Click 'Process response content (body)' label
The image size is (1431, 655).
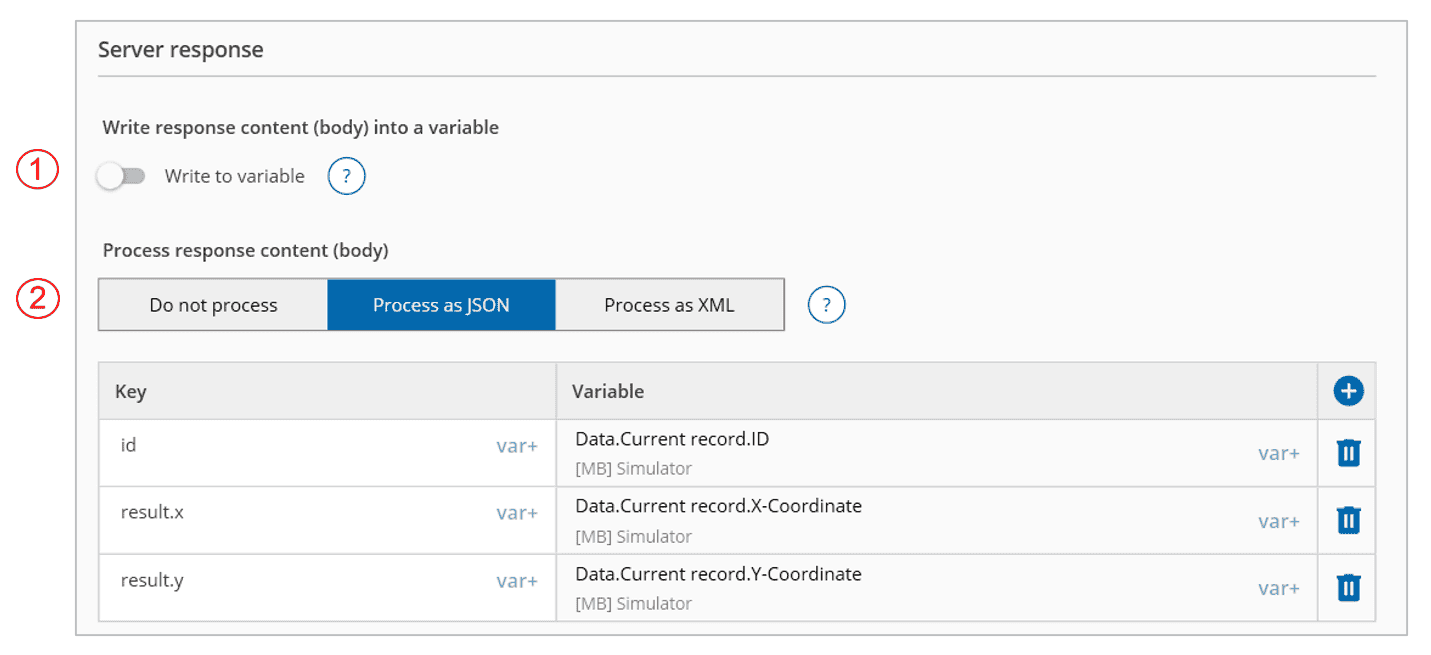click(x=246, y=250)
